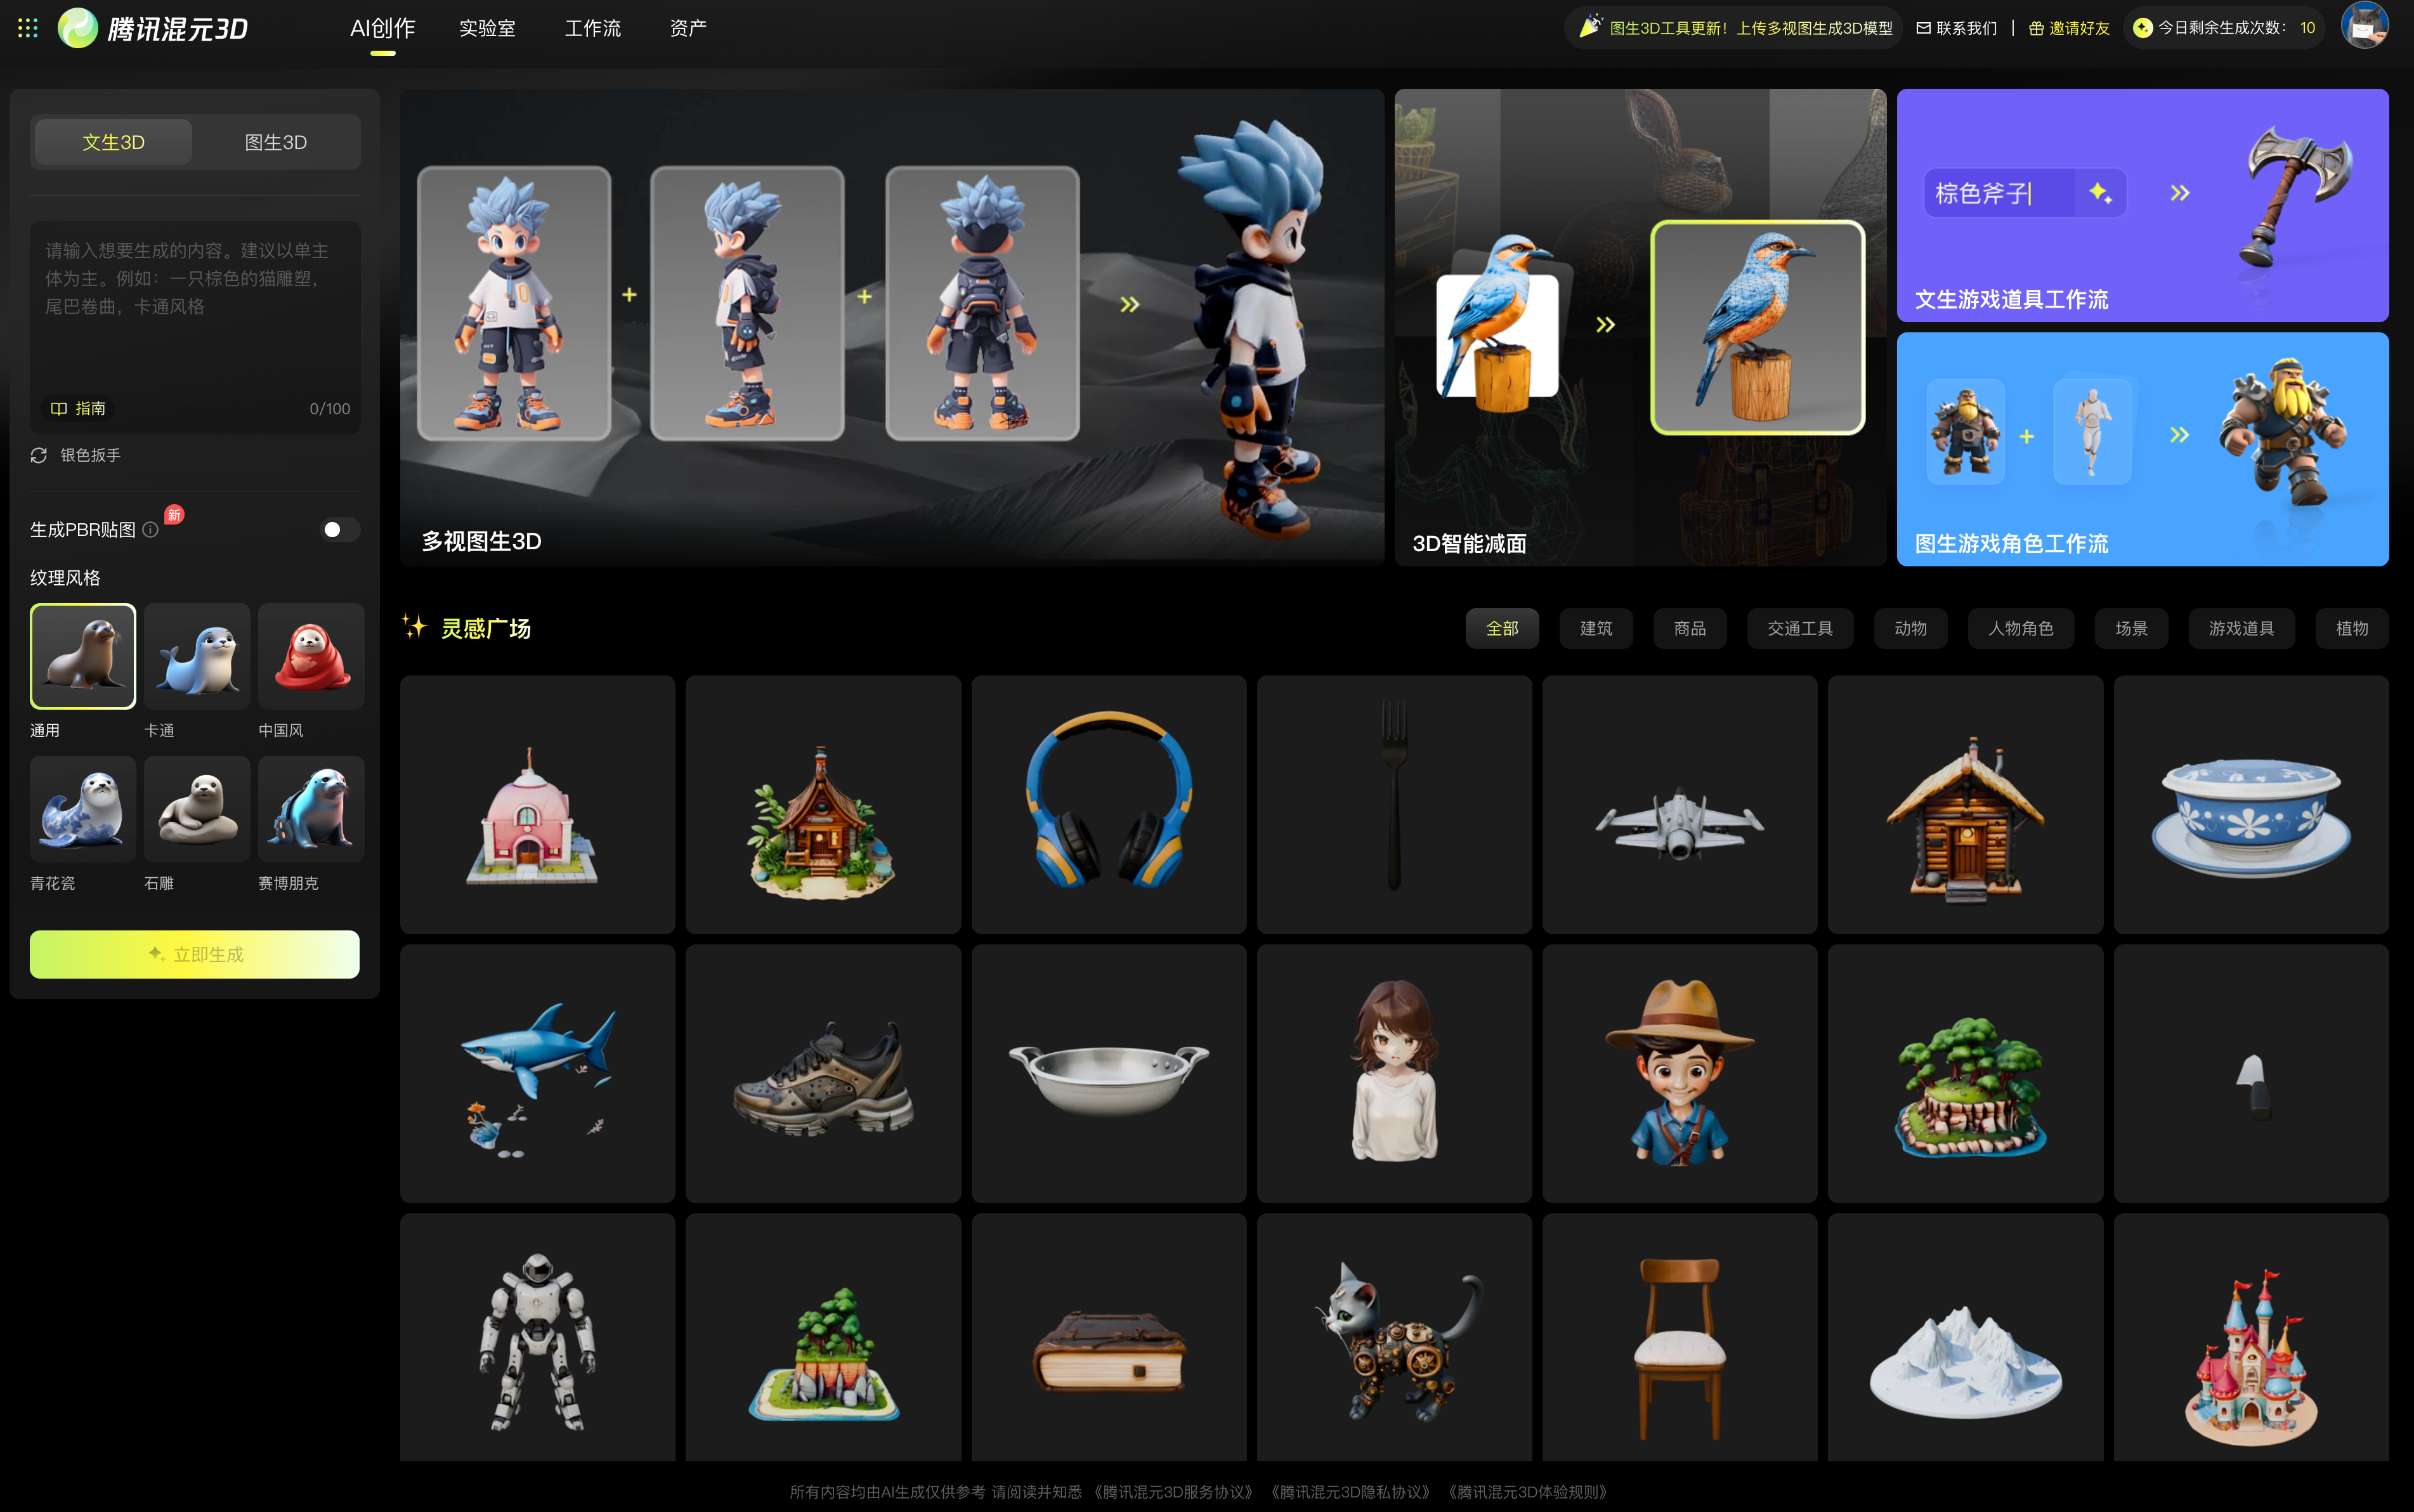
Task: Open the blue headphones model thumbnail
Action: point(1108,804)
